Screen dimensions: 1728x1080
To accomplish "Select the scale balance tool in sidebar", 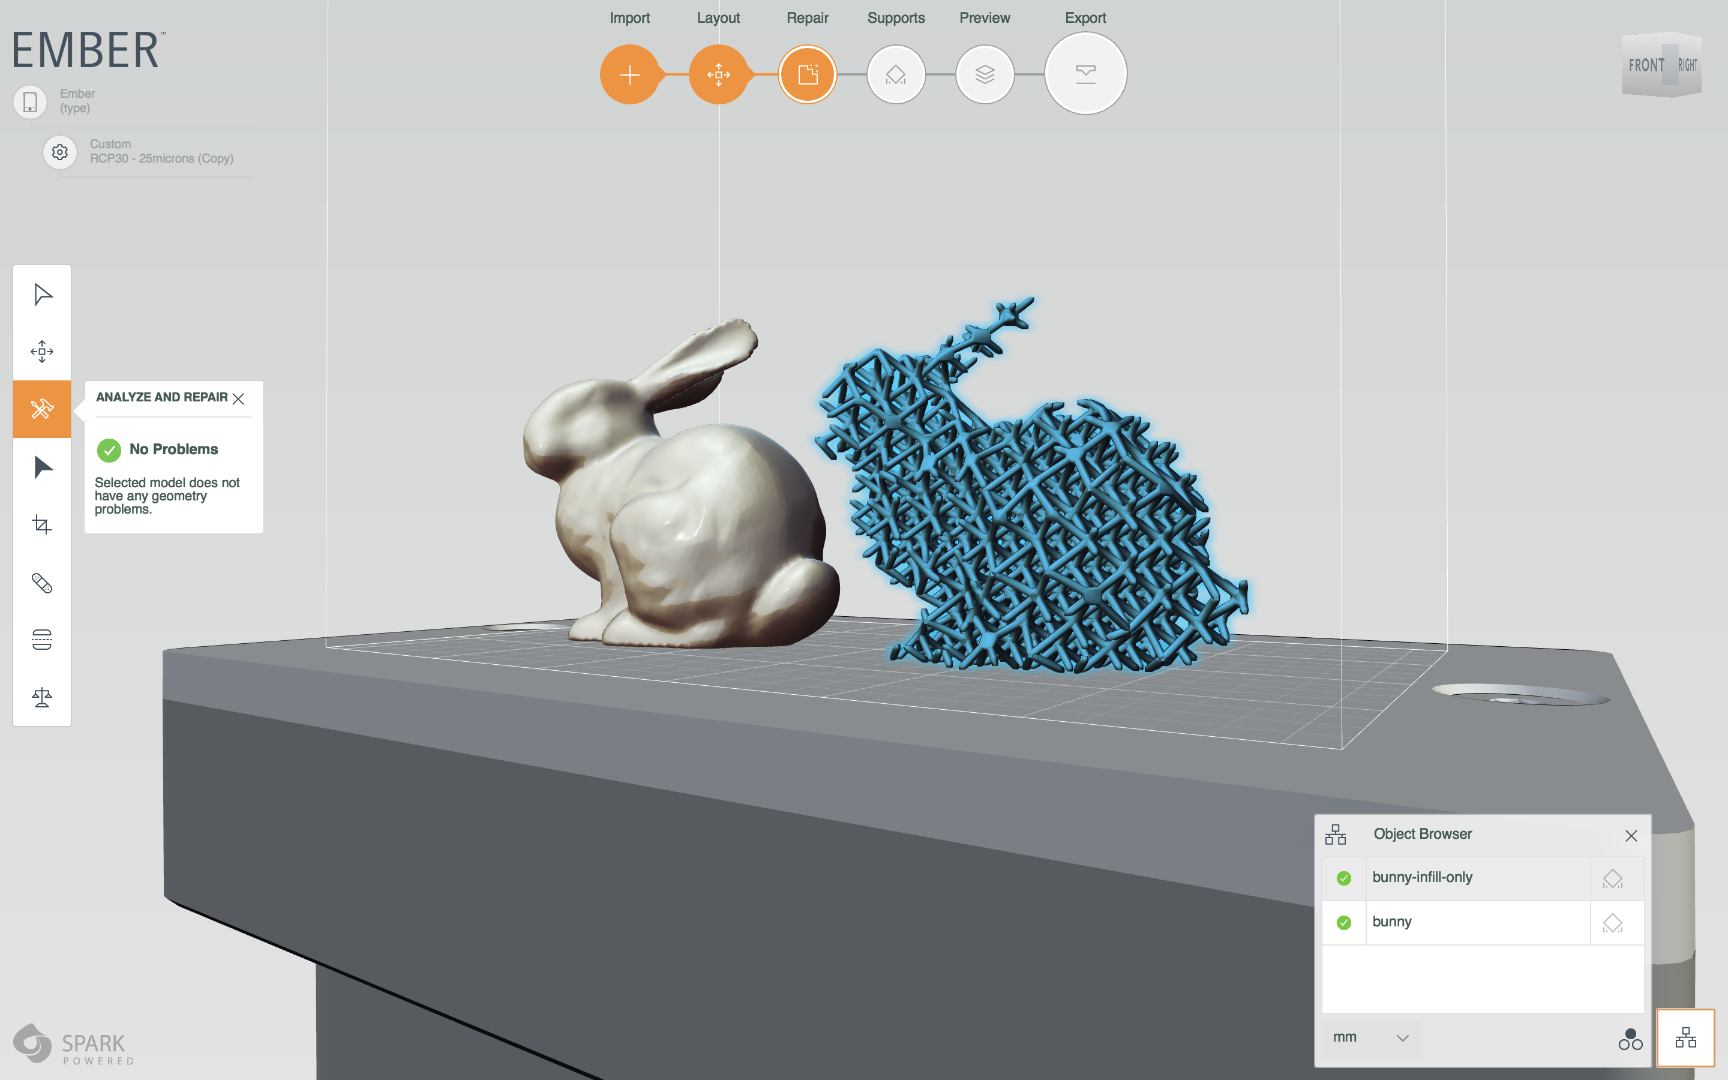I will [41, 697].
